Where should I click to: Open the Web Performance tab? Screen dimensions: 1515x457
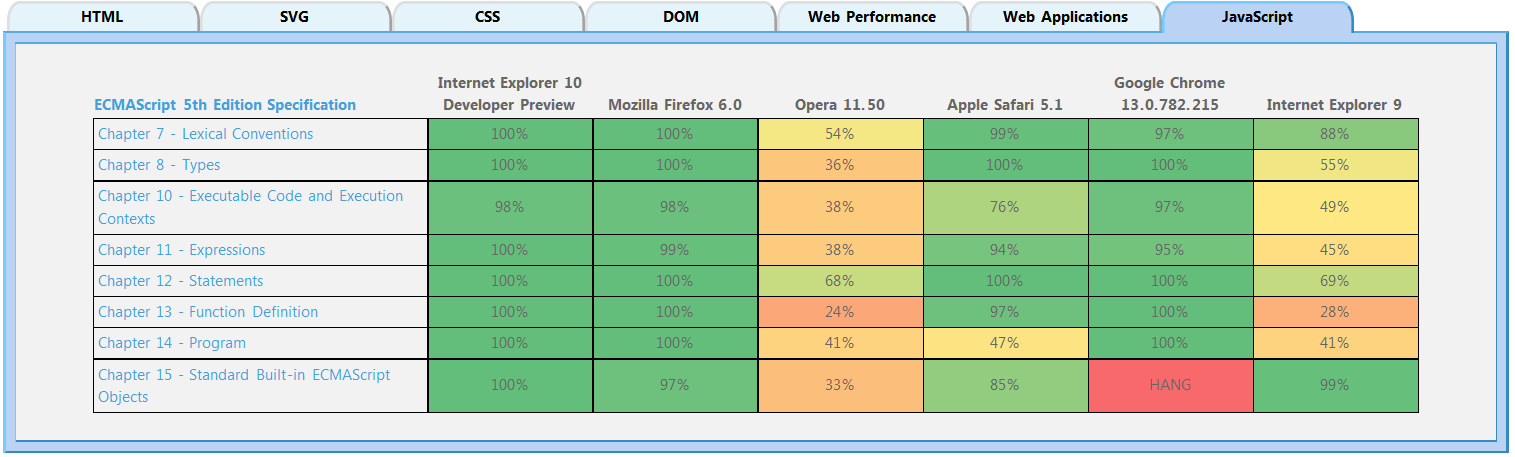(x=872, y=17)
